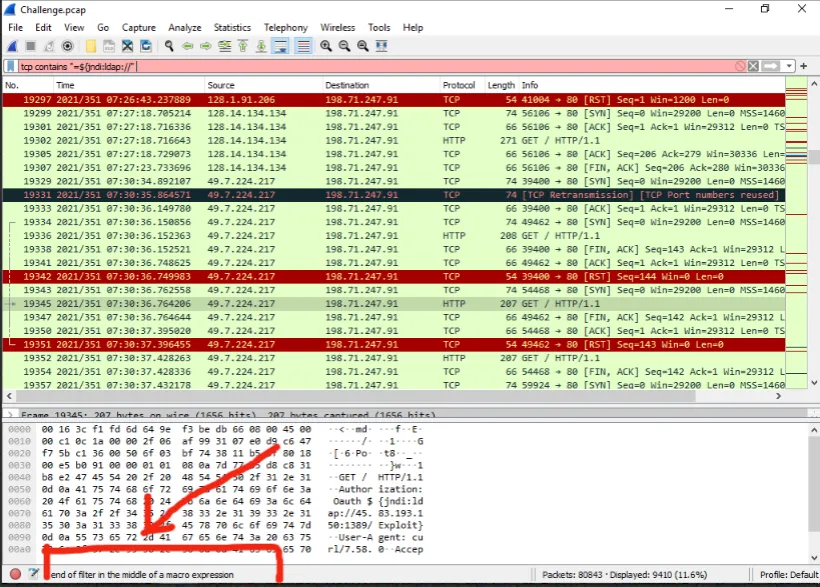
Task: Zoom out main window text
Action: [344, 46]
